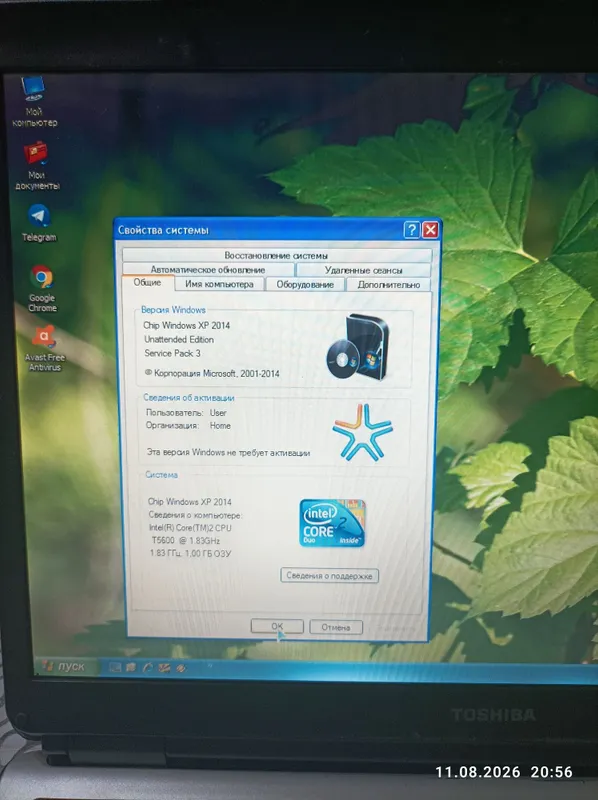Open Avast Free Antivirus desktop icon
598x800 pixels.
(44, 348)
